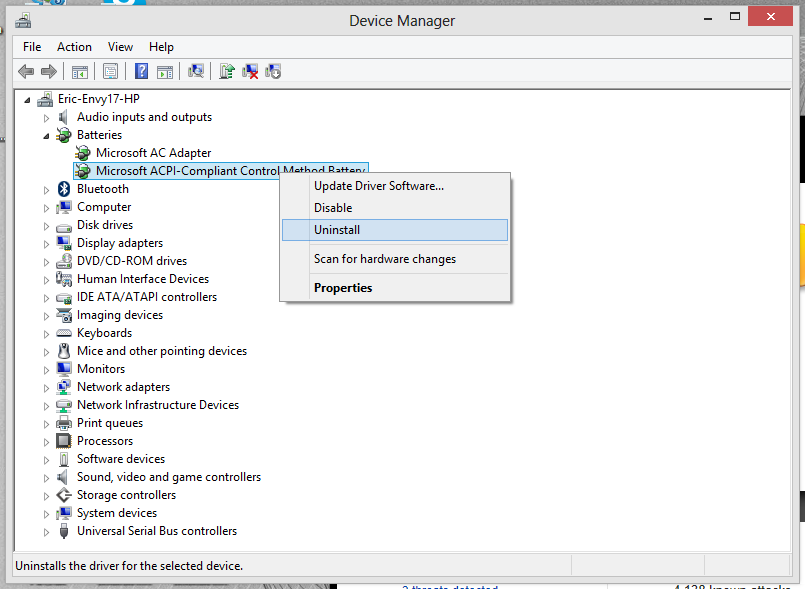Click the Update Driver Software toolbar icon
Viewport: 805px width, 589px height.
click(x=228, y=71)
